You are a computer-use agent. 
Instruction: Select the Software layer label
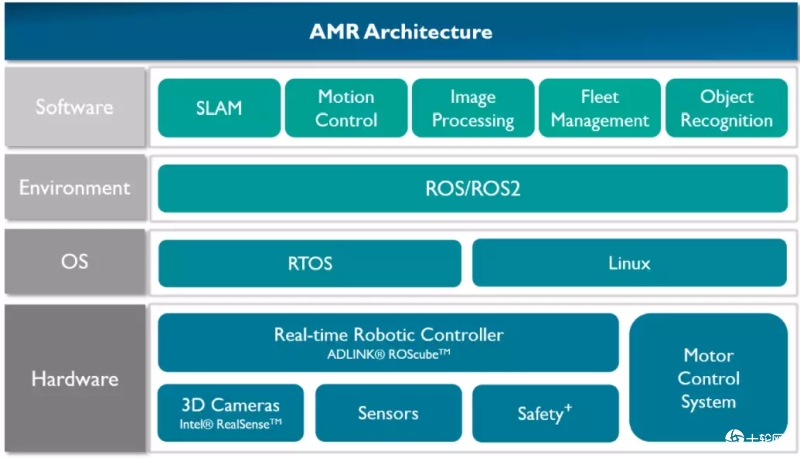[x=75, y=107]
